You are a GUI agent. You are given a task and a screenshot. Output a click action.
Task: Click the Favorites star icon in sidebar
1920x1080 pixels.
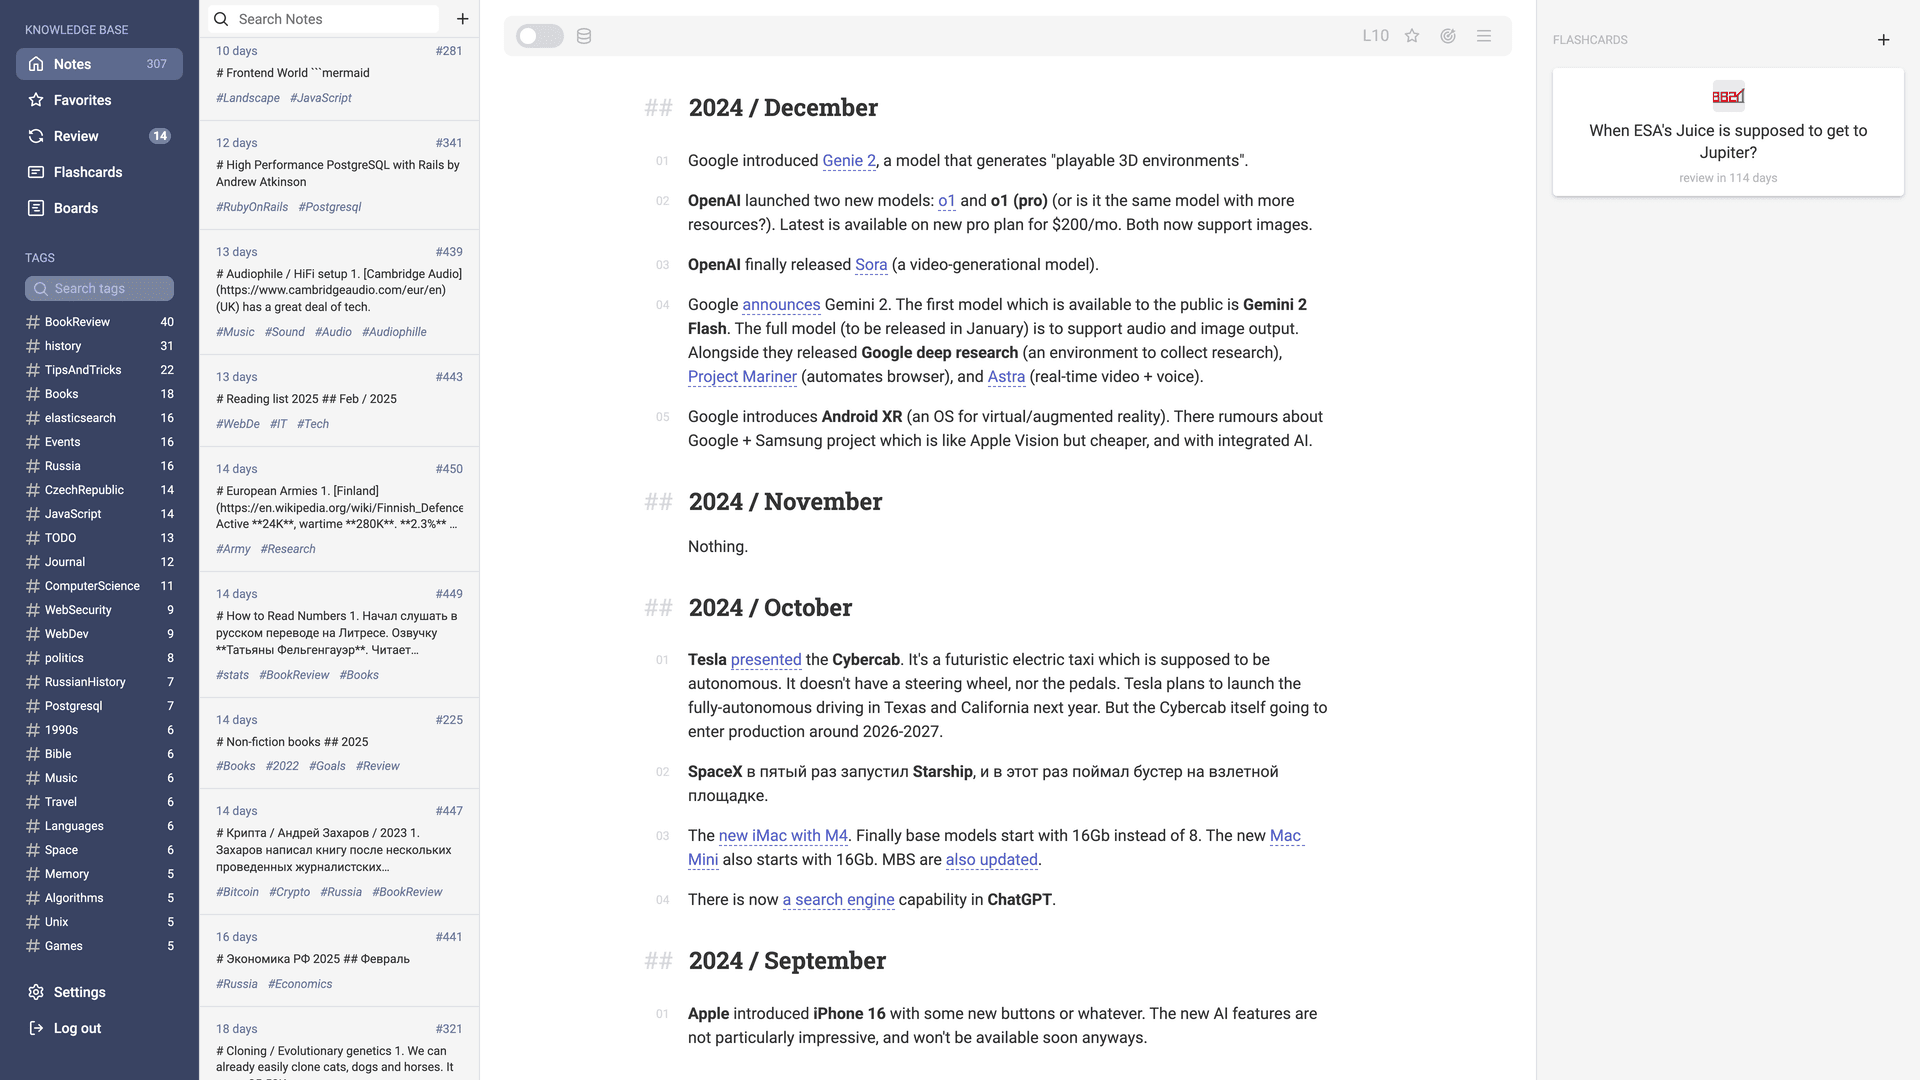click(36, 100)
